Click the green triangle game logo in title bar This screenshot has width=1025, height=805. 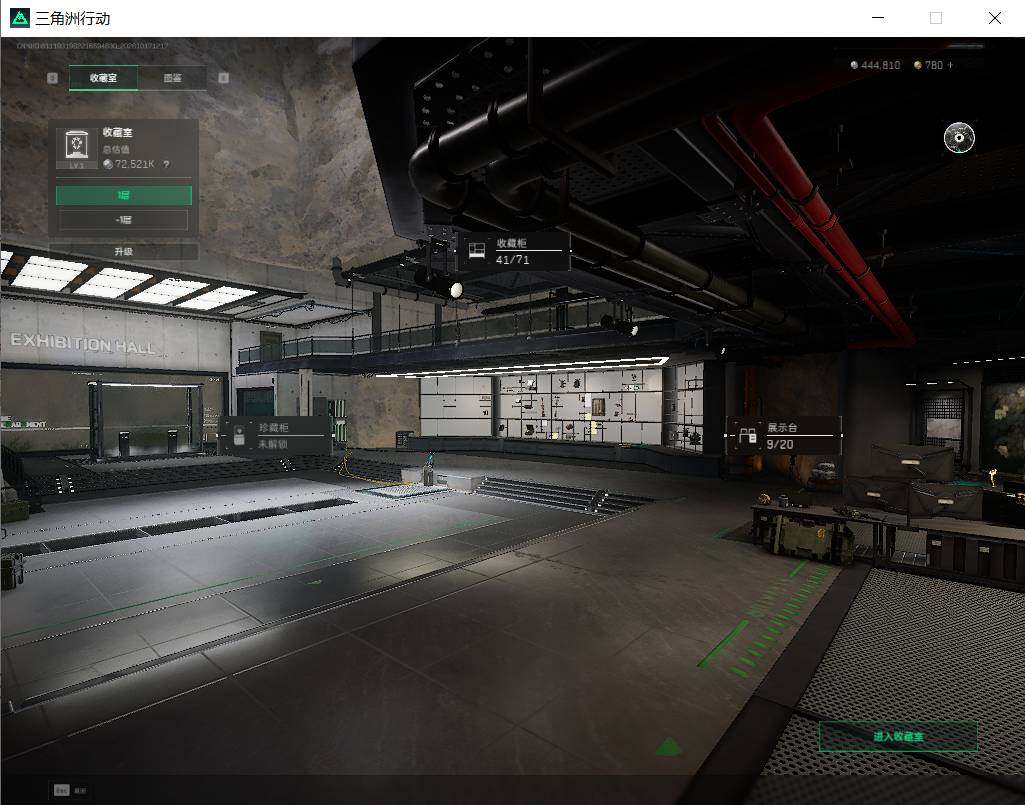pyautogui.click(x=20, y=18)
